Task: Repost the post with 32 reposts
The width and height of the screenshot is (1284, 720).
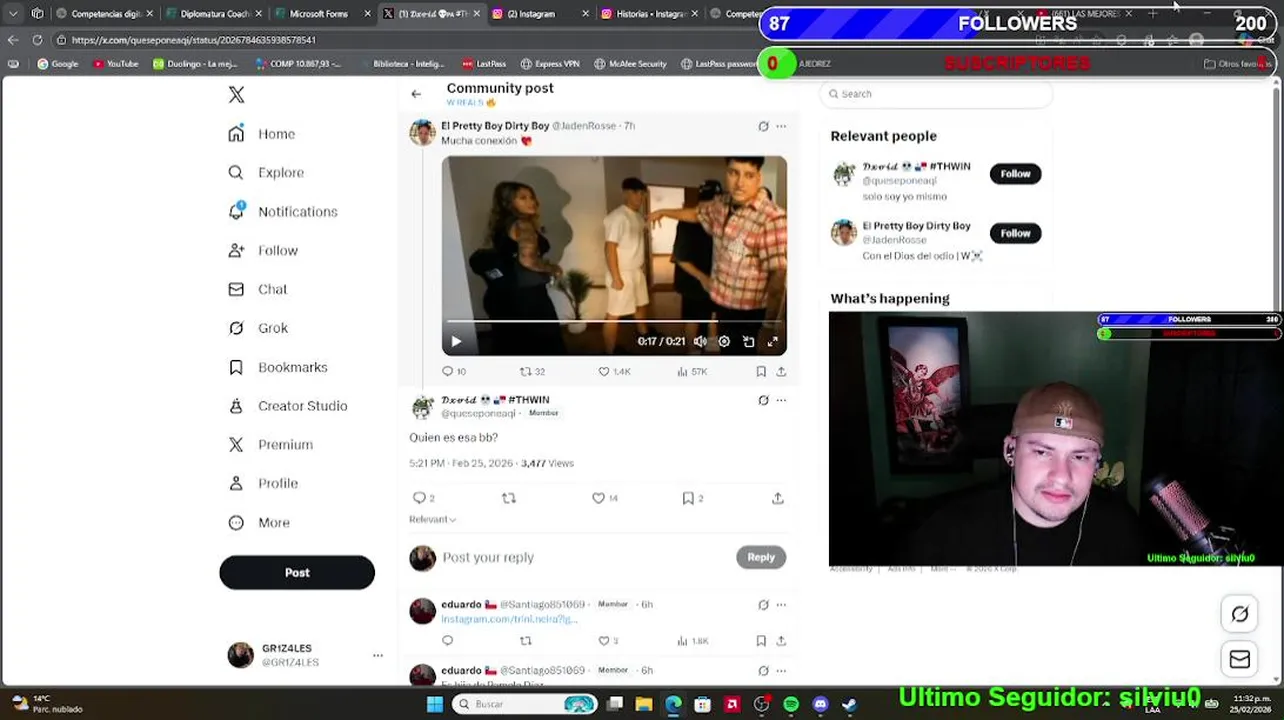Action: [x=532, y=371]
